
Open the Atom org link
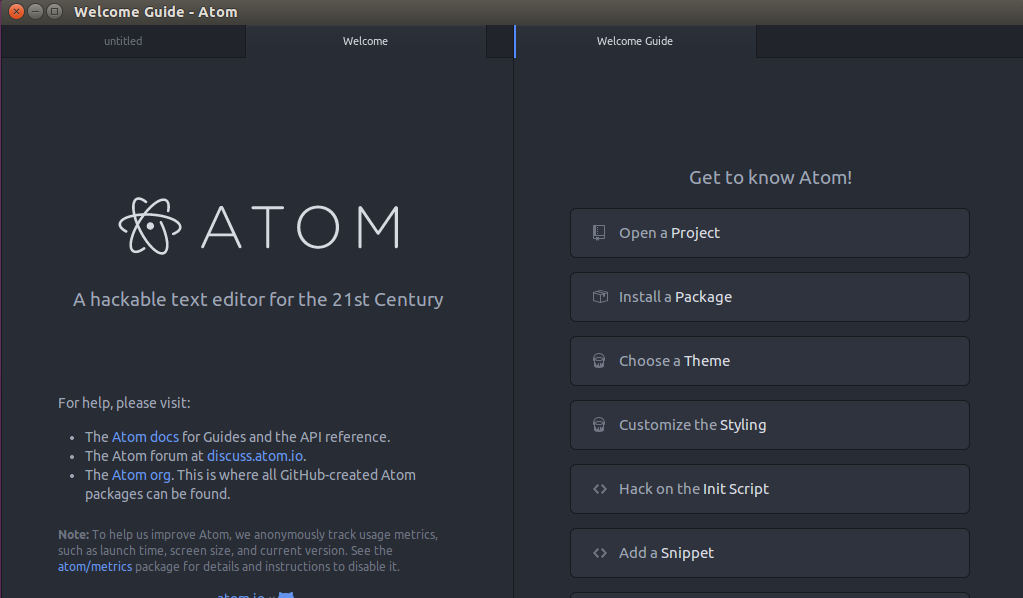(141, 475)
